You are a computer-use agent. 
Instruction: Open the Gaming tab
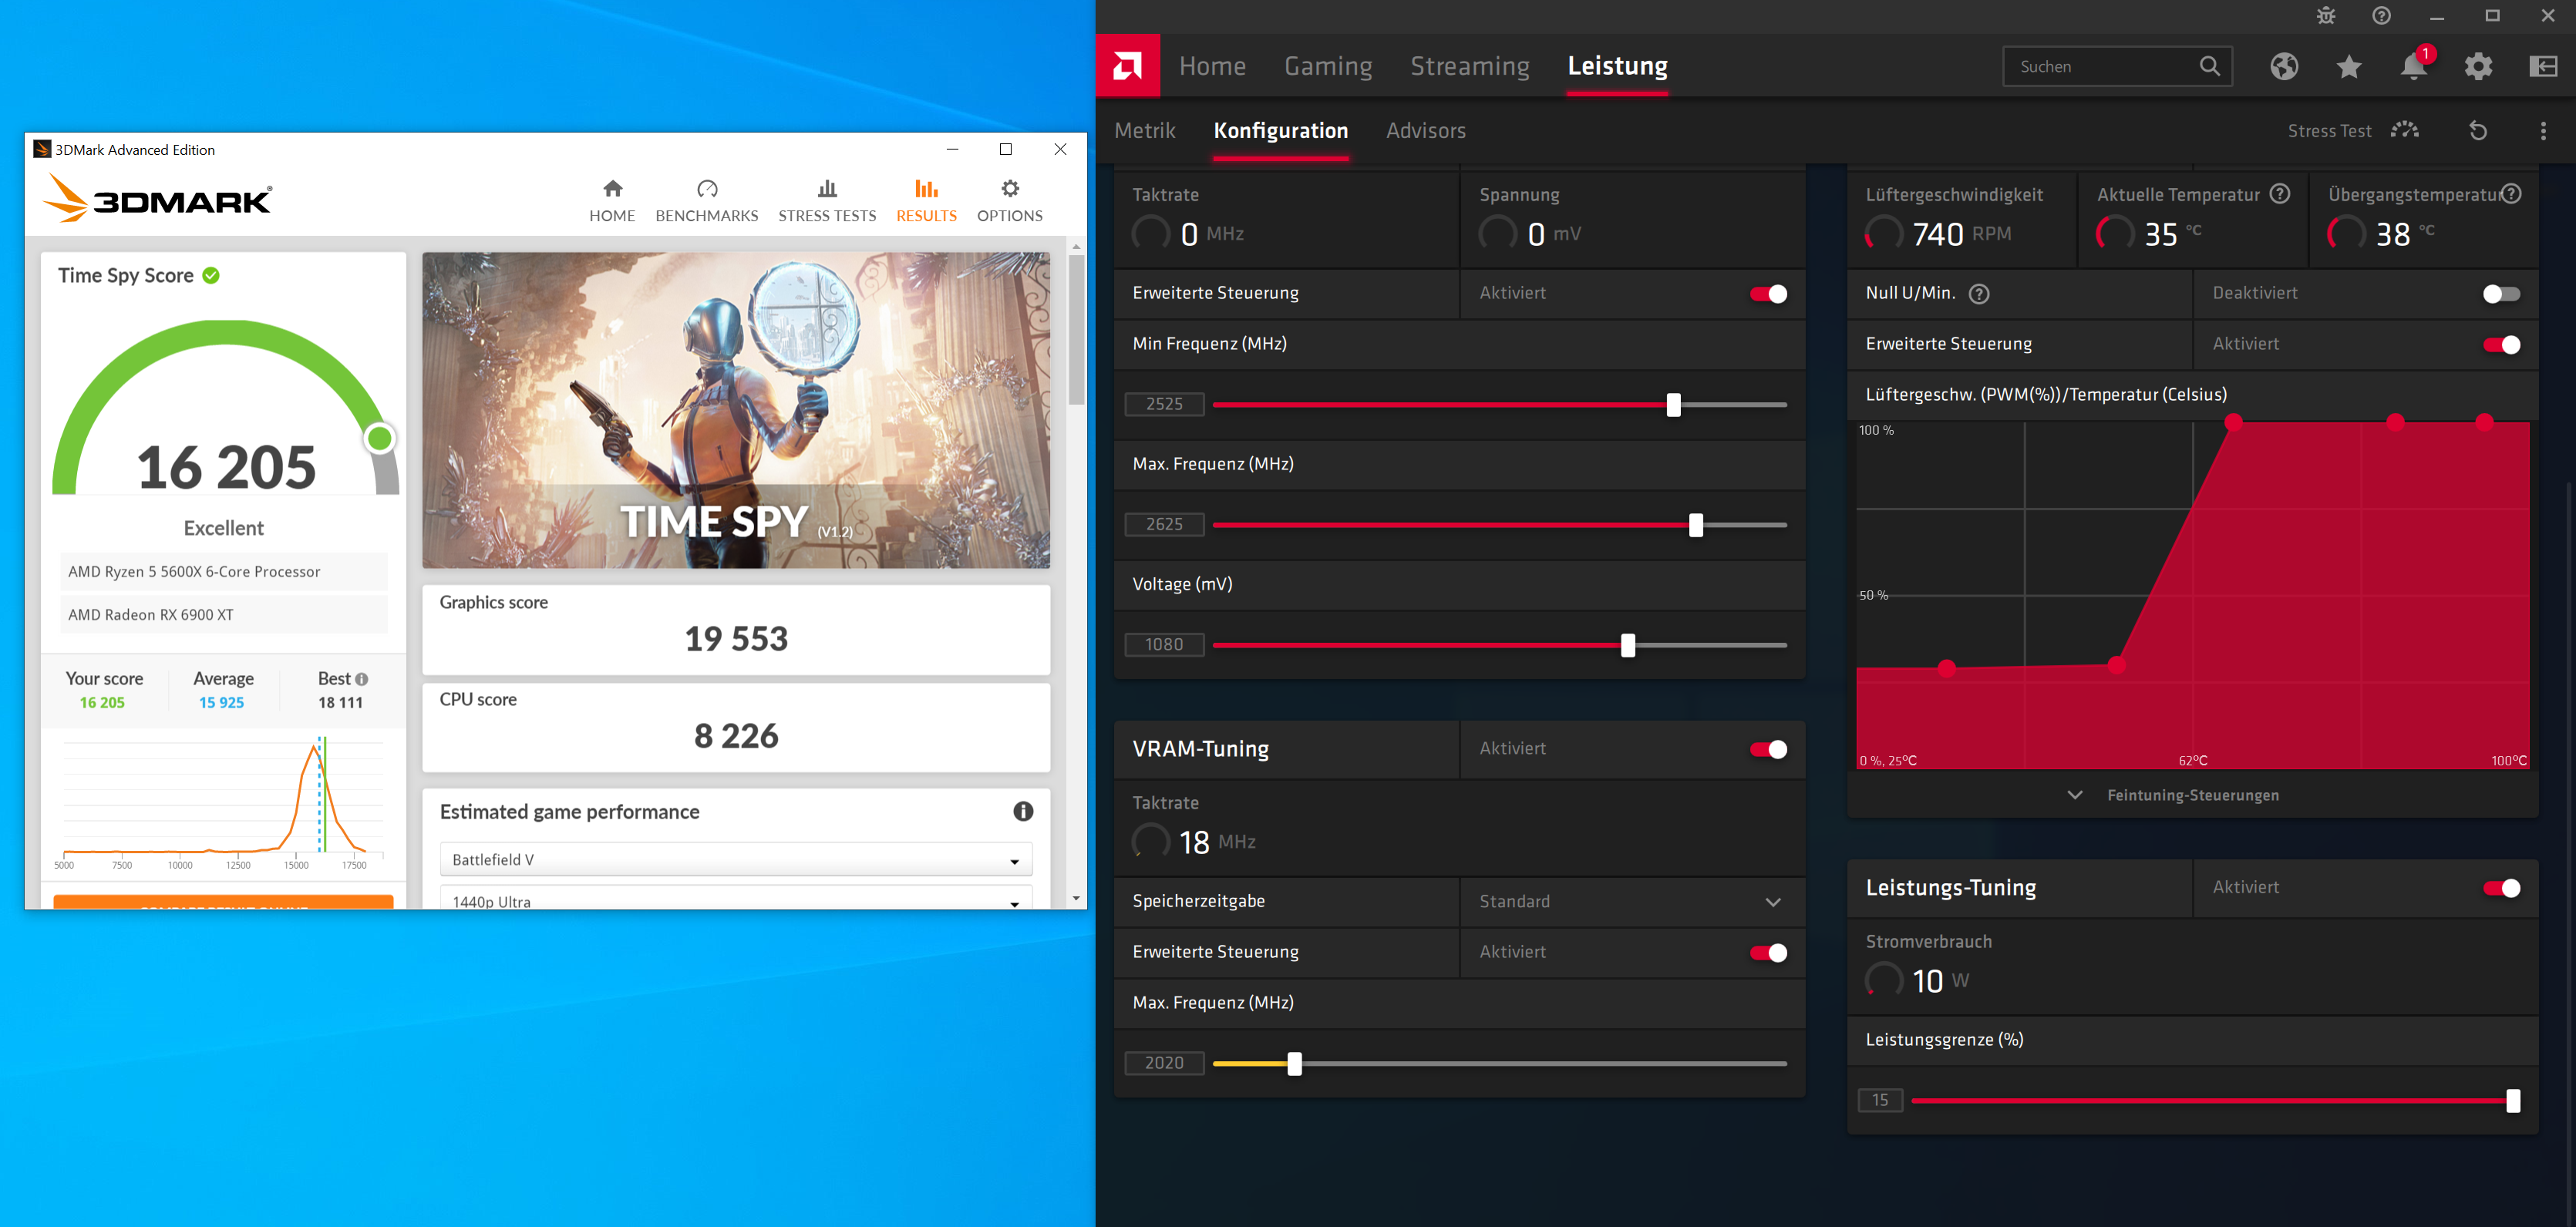tap(1327, 66)
